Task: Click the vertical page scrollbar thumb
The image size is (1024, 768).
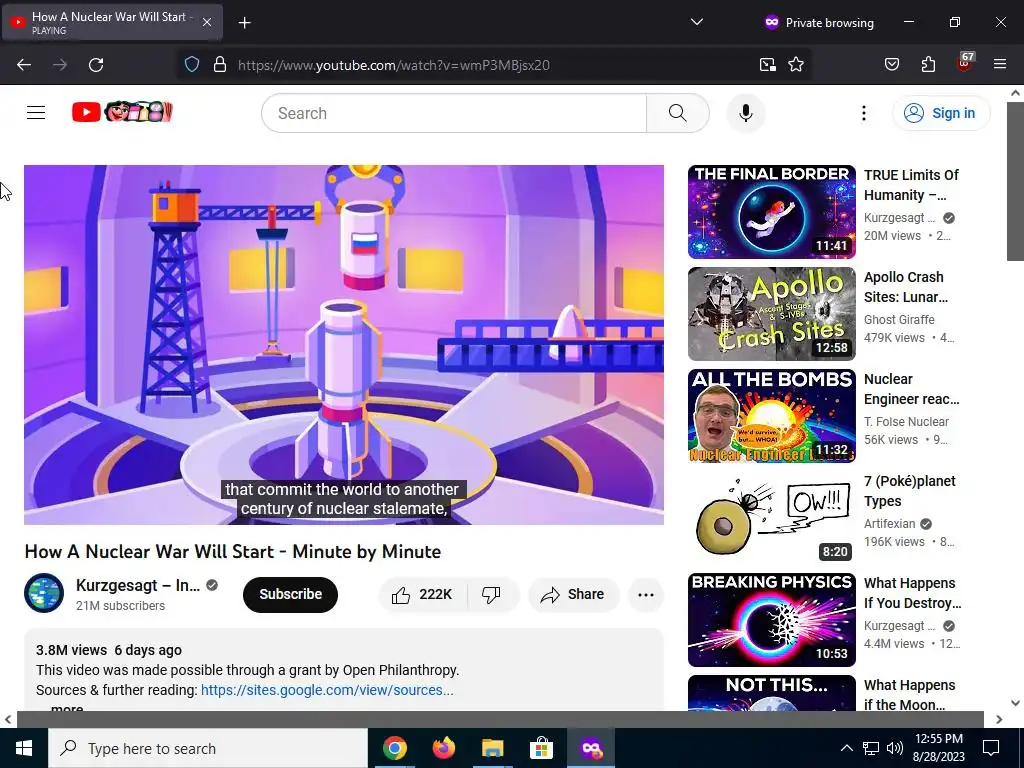Action: 1015,181
